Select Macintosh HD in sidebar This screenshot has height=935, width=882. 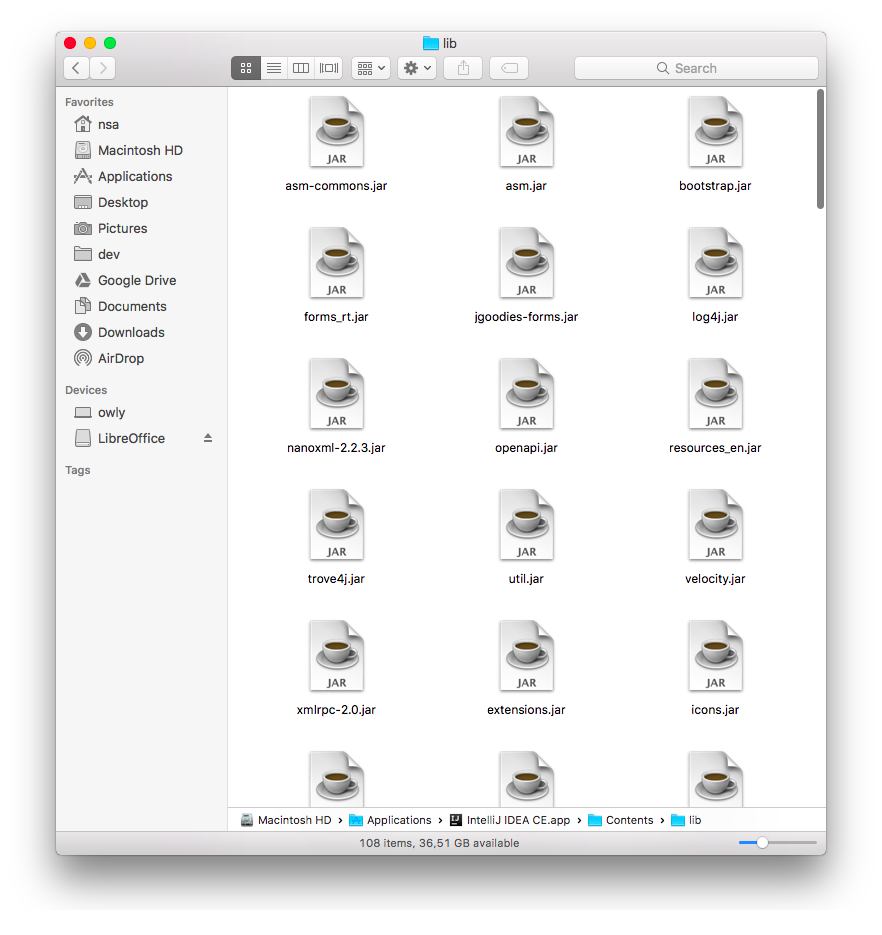141,150
